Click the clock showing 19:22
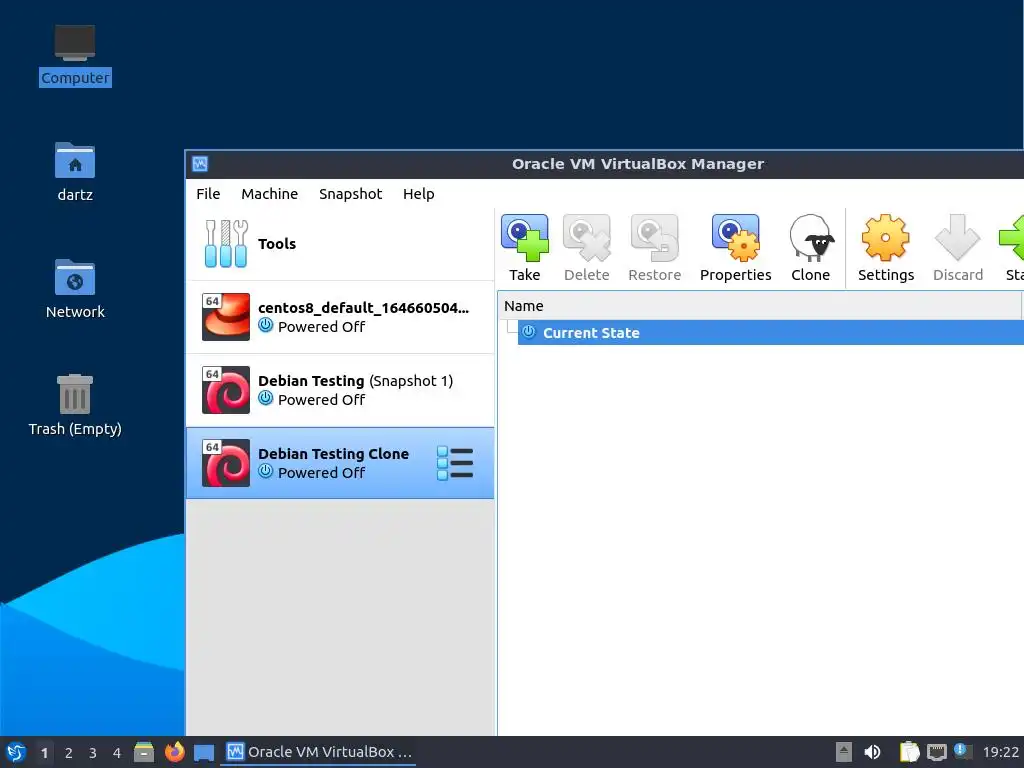The height and width of the screenshot is (768, 1024). pyautogui.click(x=1000, y=752)
